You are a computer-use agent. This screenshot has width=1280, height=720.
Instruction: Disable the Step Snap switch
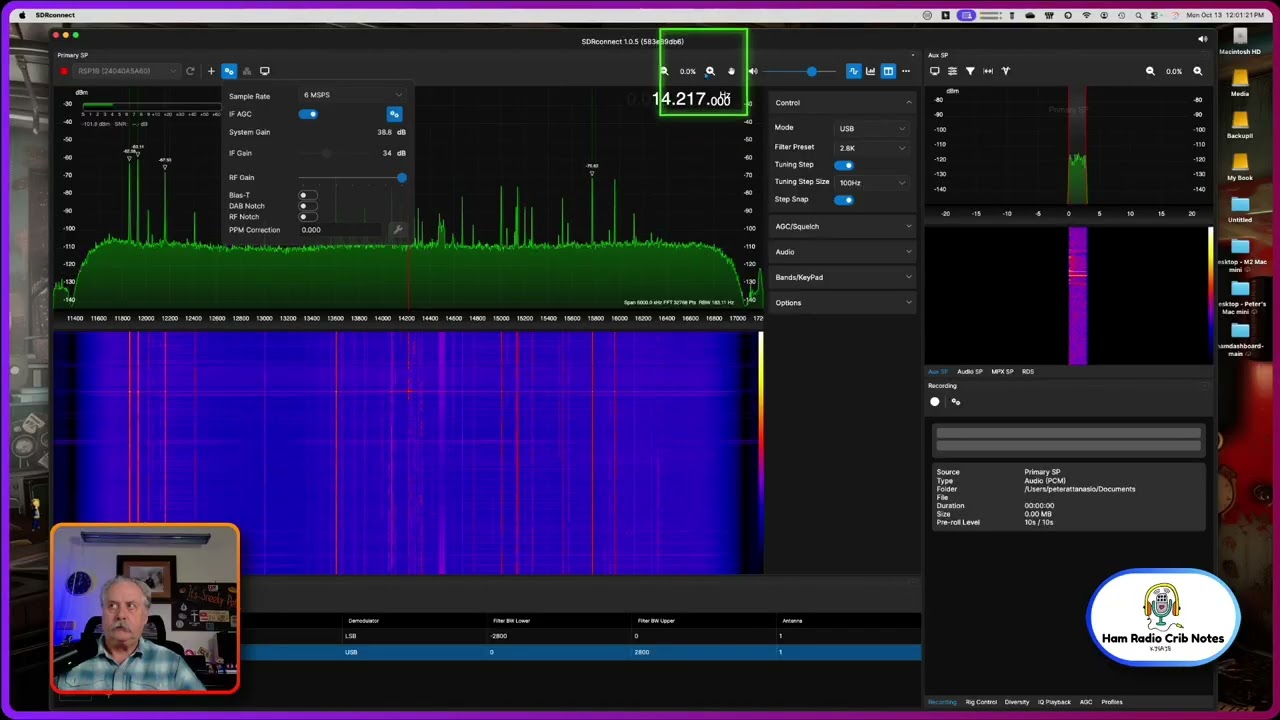click(x=845, y=200)
